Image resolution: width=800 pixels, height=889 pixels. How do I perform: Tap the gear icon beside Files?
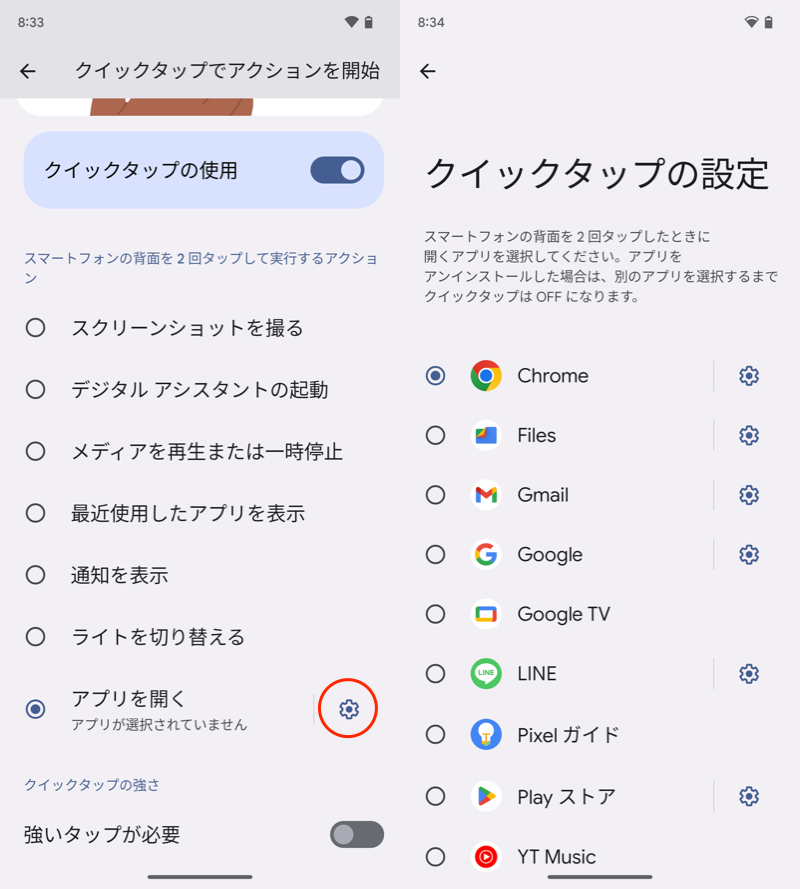pyautogui.click(x=749, y=435)
